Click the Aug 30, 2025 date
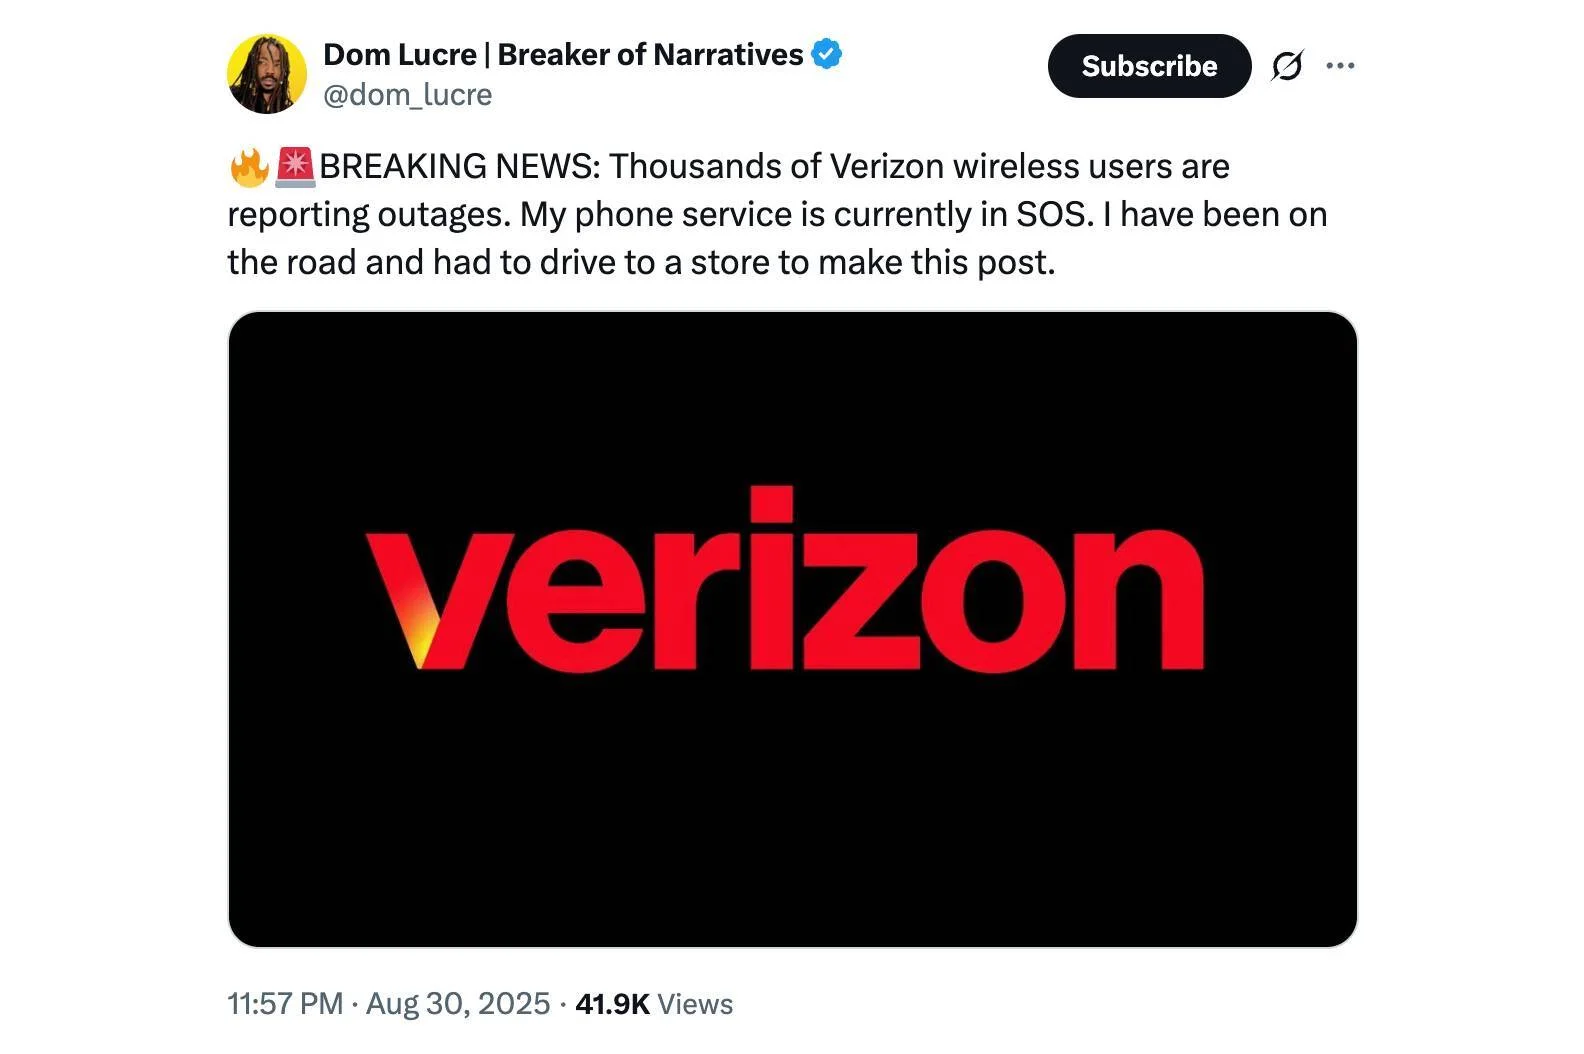 [x=458, y=1003]
